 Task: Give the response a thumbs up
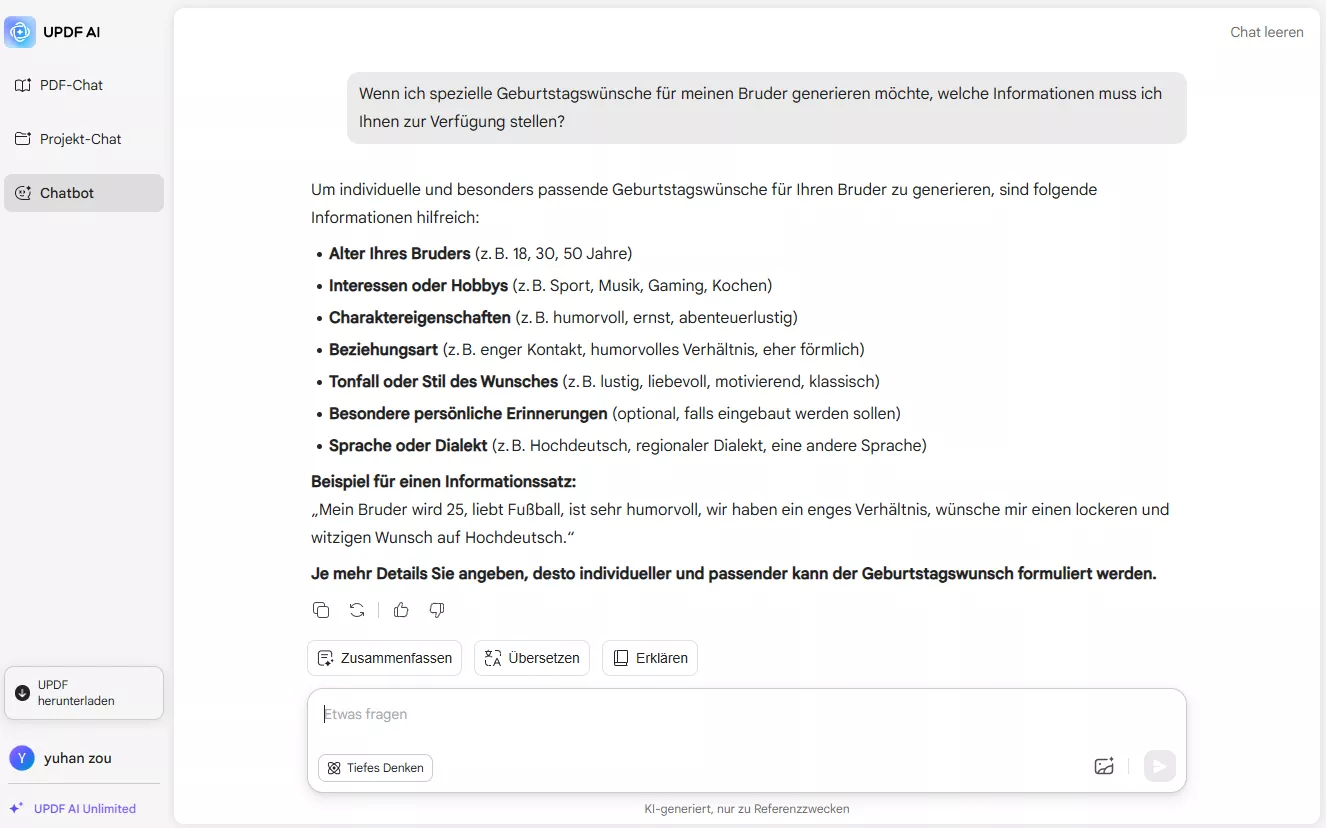pyautogui.click(x=401, y=610)
